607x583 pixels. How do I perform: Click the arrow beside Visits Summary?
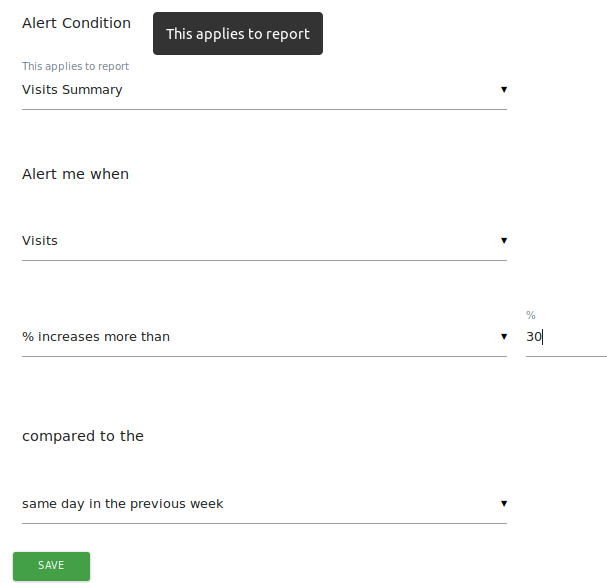(504, 90)
